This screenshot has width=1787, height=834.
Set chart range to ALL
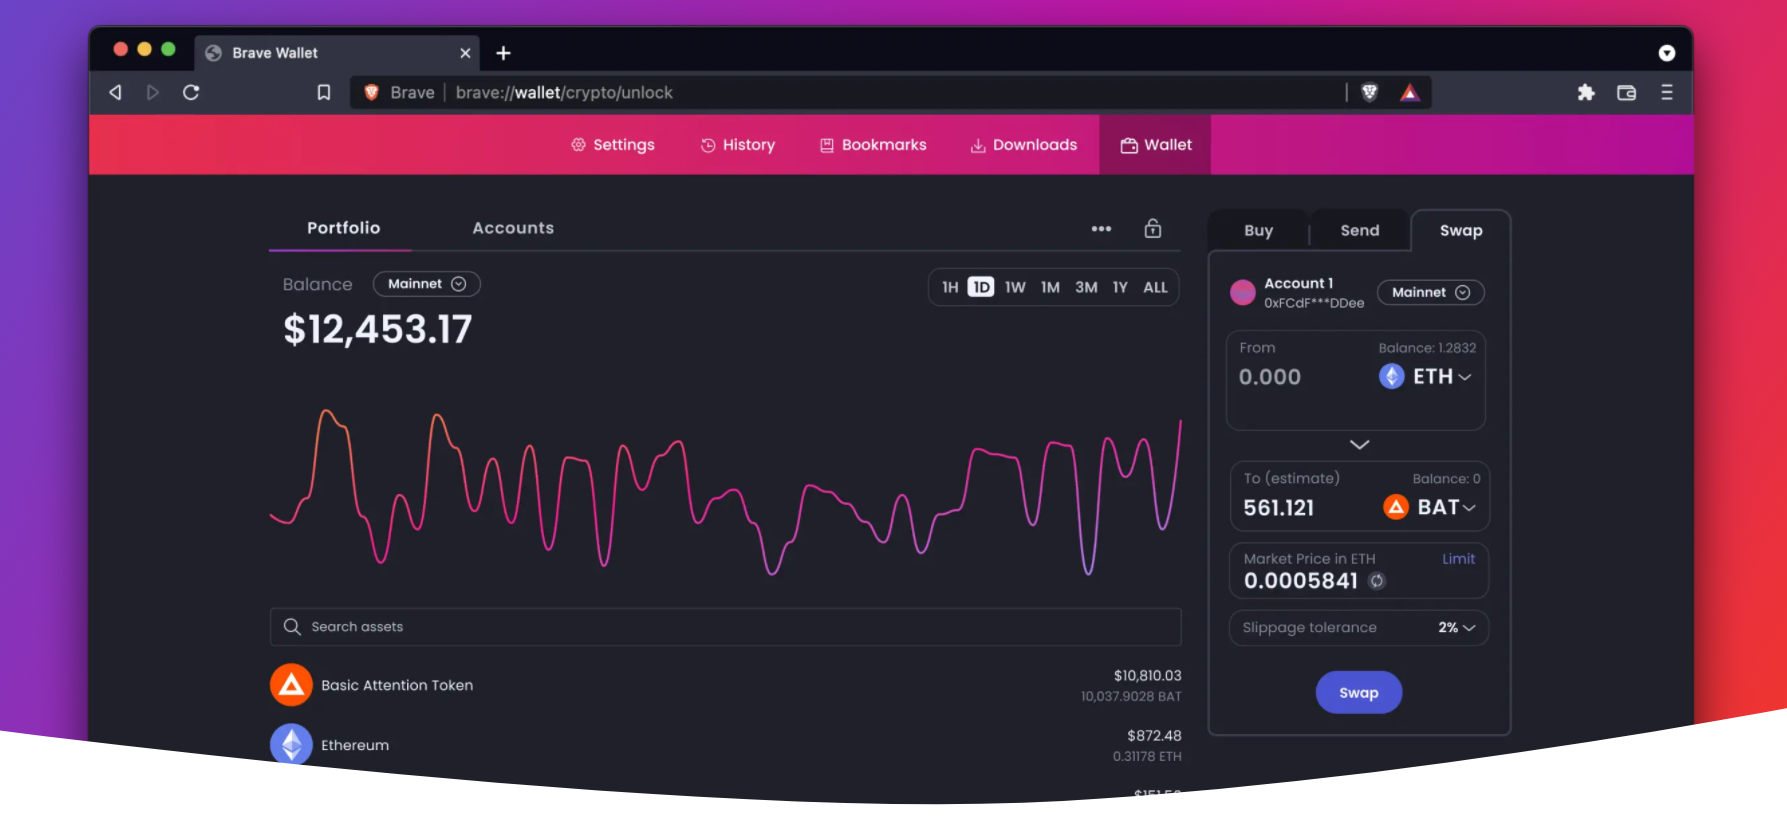click(1155, 288)
